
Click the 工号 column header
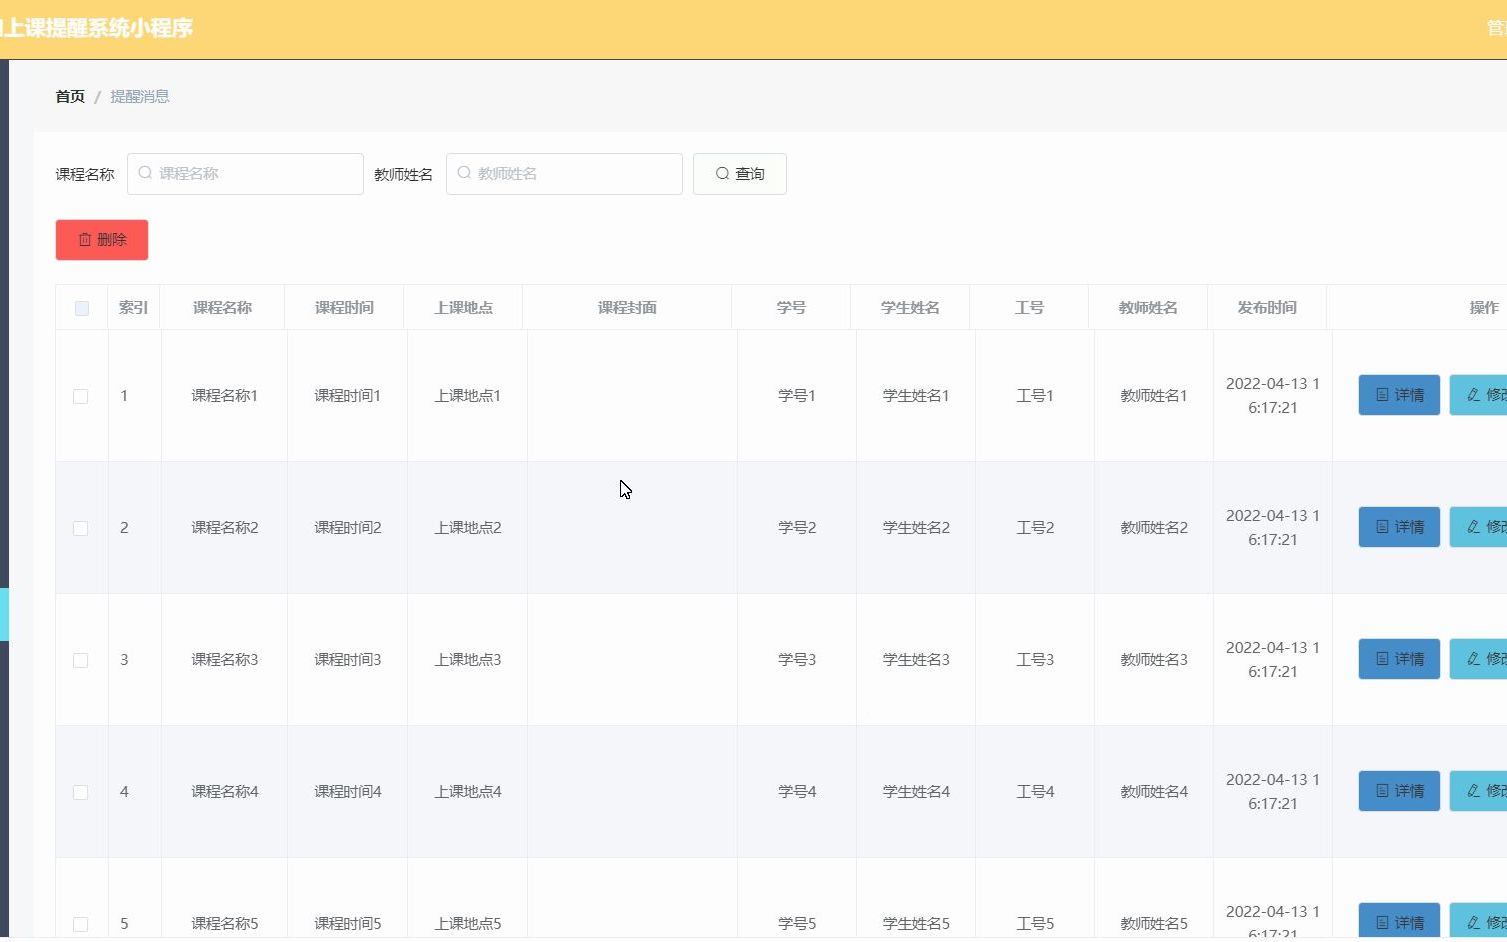tap(1029, 308)
